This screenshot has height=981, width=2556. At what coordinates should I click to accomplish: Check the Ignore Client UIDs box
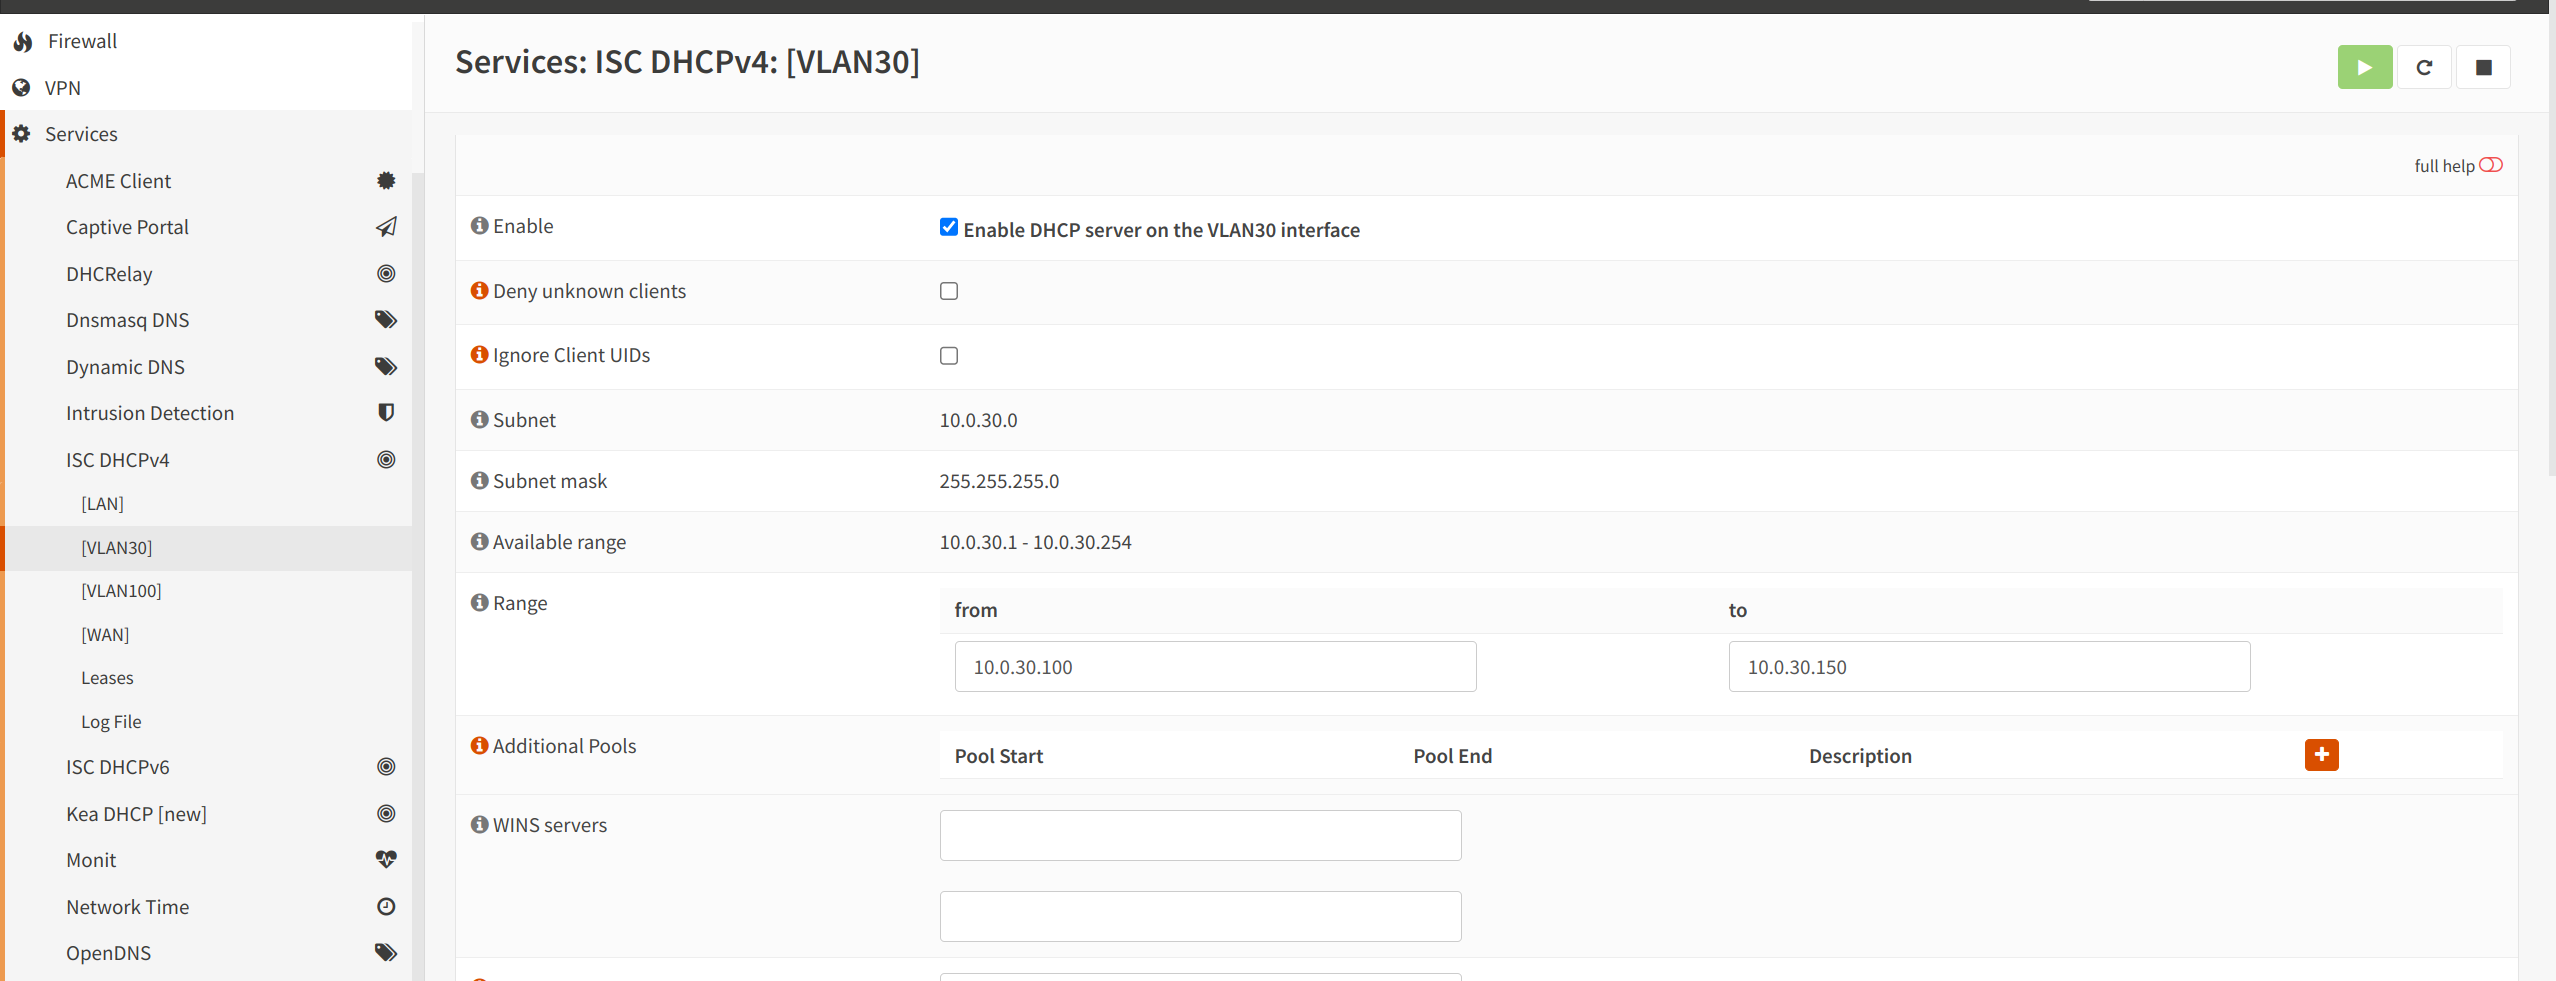[948, 355]
